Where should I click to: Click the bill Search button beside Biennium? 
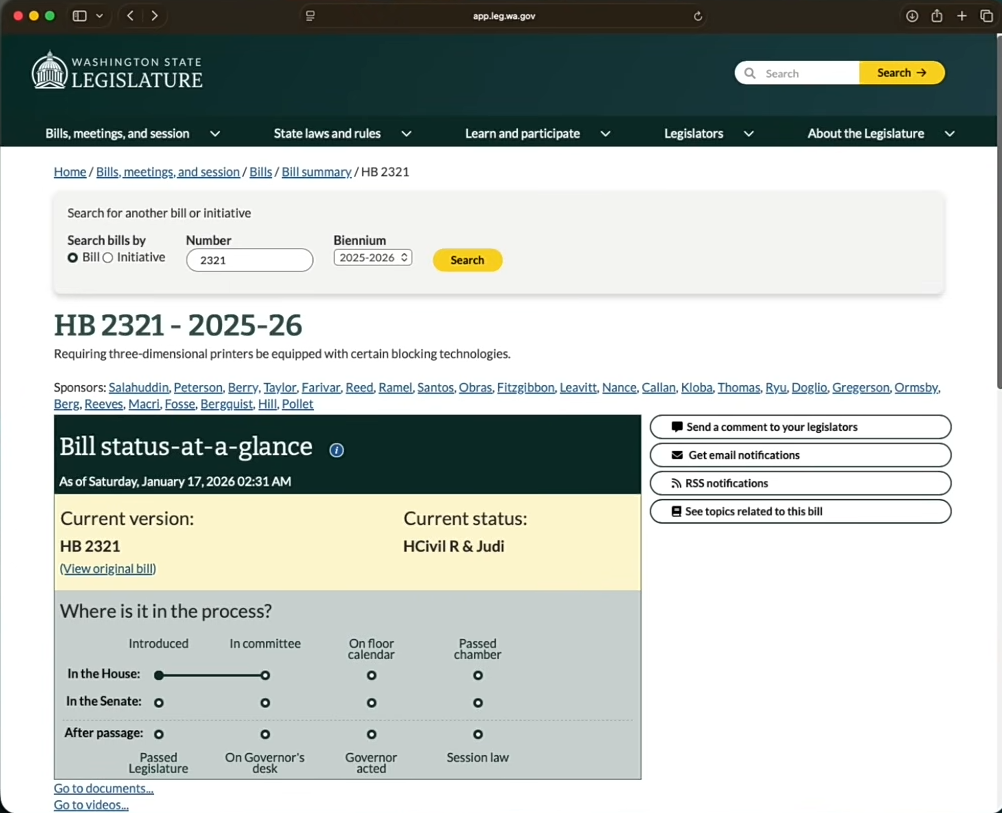pos(468,260)
